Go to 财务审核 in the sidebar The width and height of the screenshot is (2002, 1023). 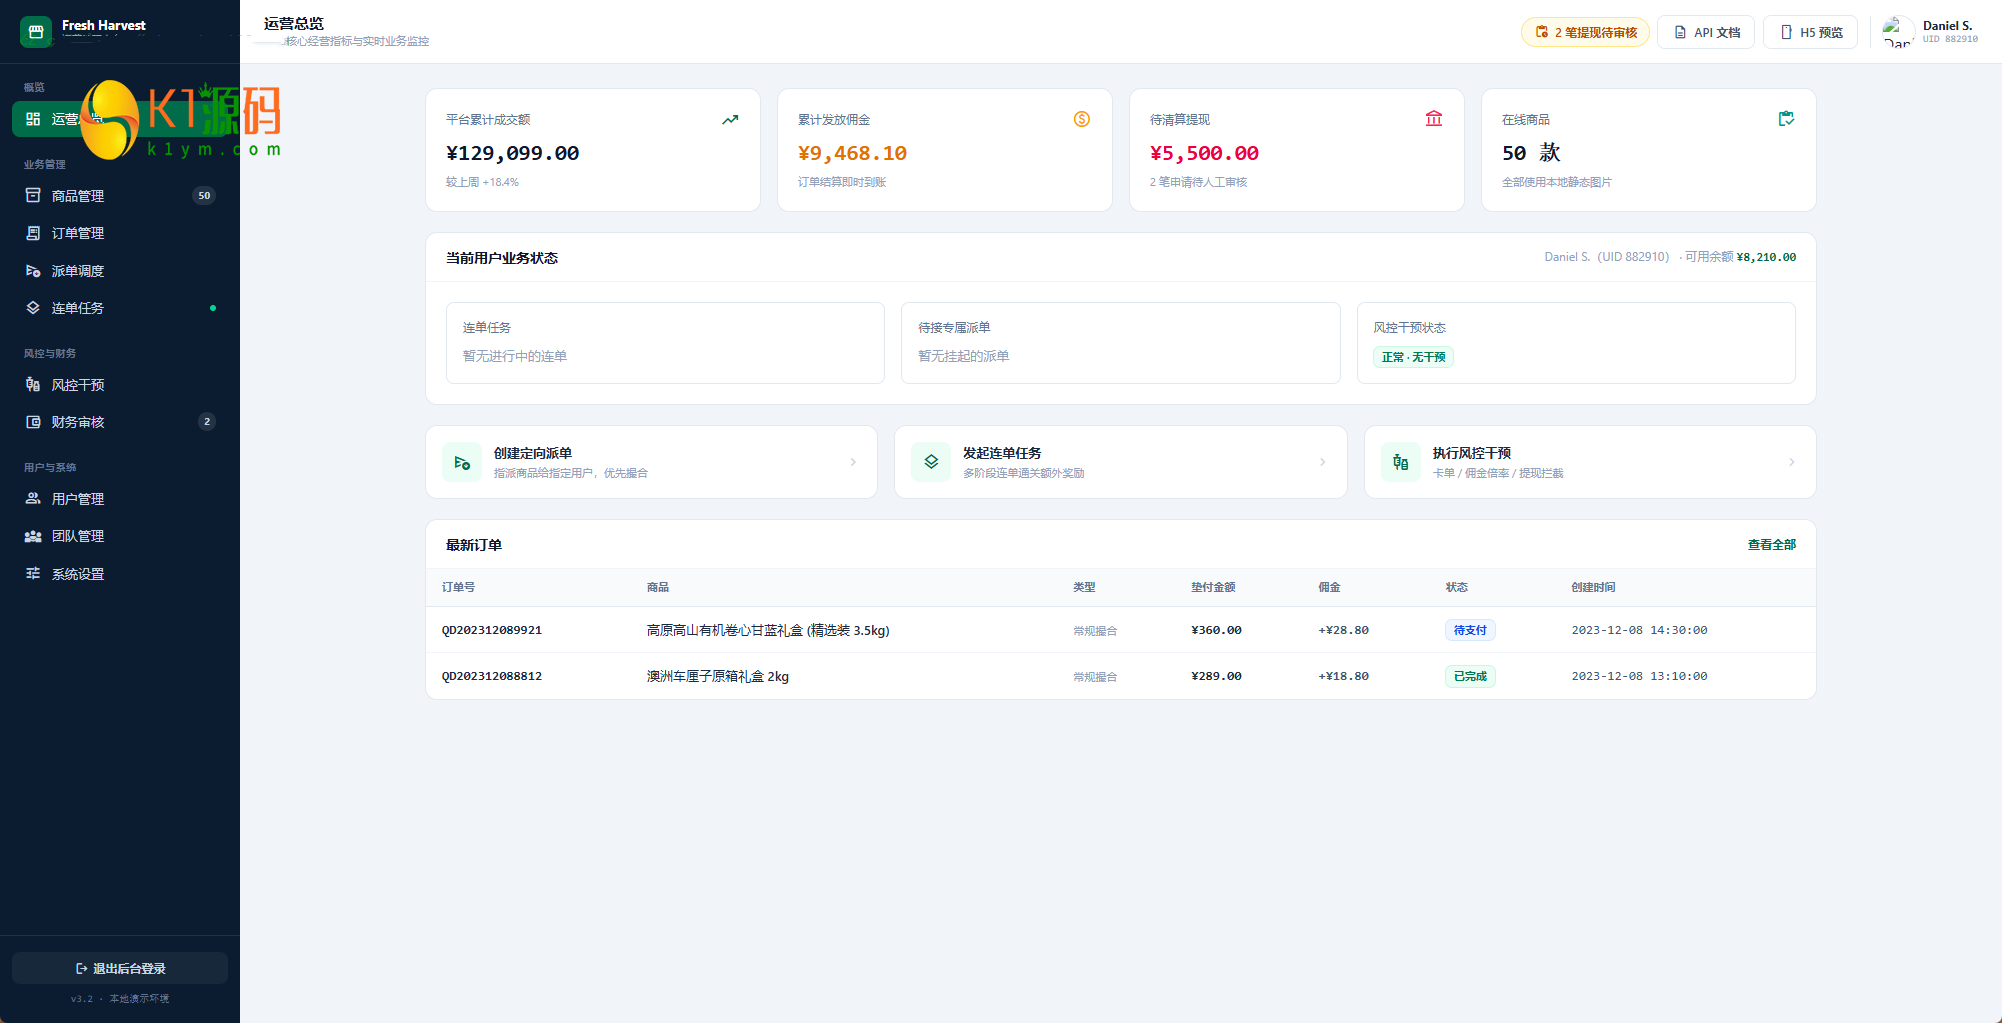tap(120, 422)
